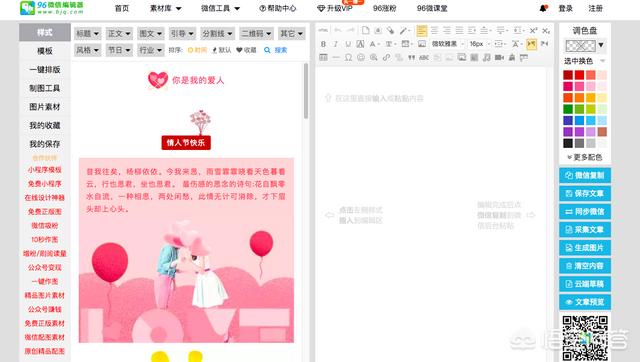640x362 pixels.
Task: Open the 图文 style dropdown
Action: (151, 33)
